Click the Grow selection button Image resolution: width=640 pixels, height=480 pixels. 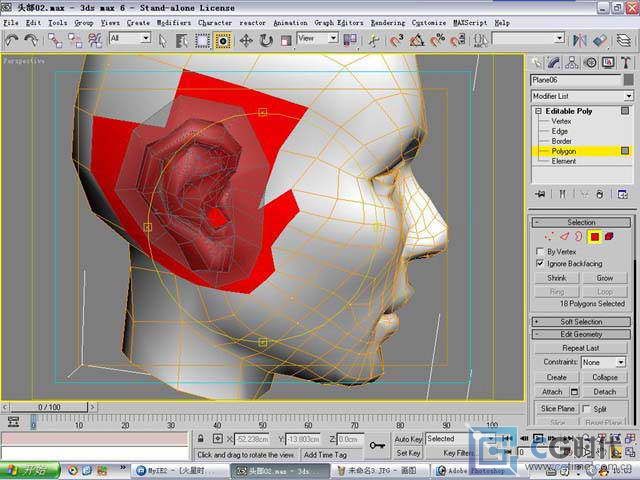click(x=604, y=278)
